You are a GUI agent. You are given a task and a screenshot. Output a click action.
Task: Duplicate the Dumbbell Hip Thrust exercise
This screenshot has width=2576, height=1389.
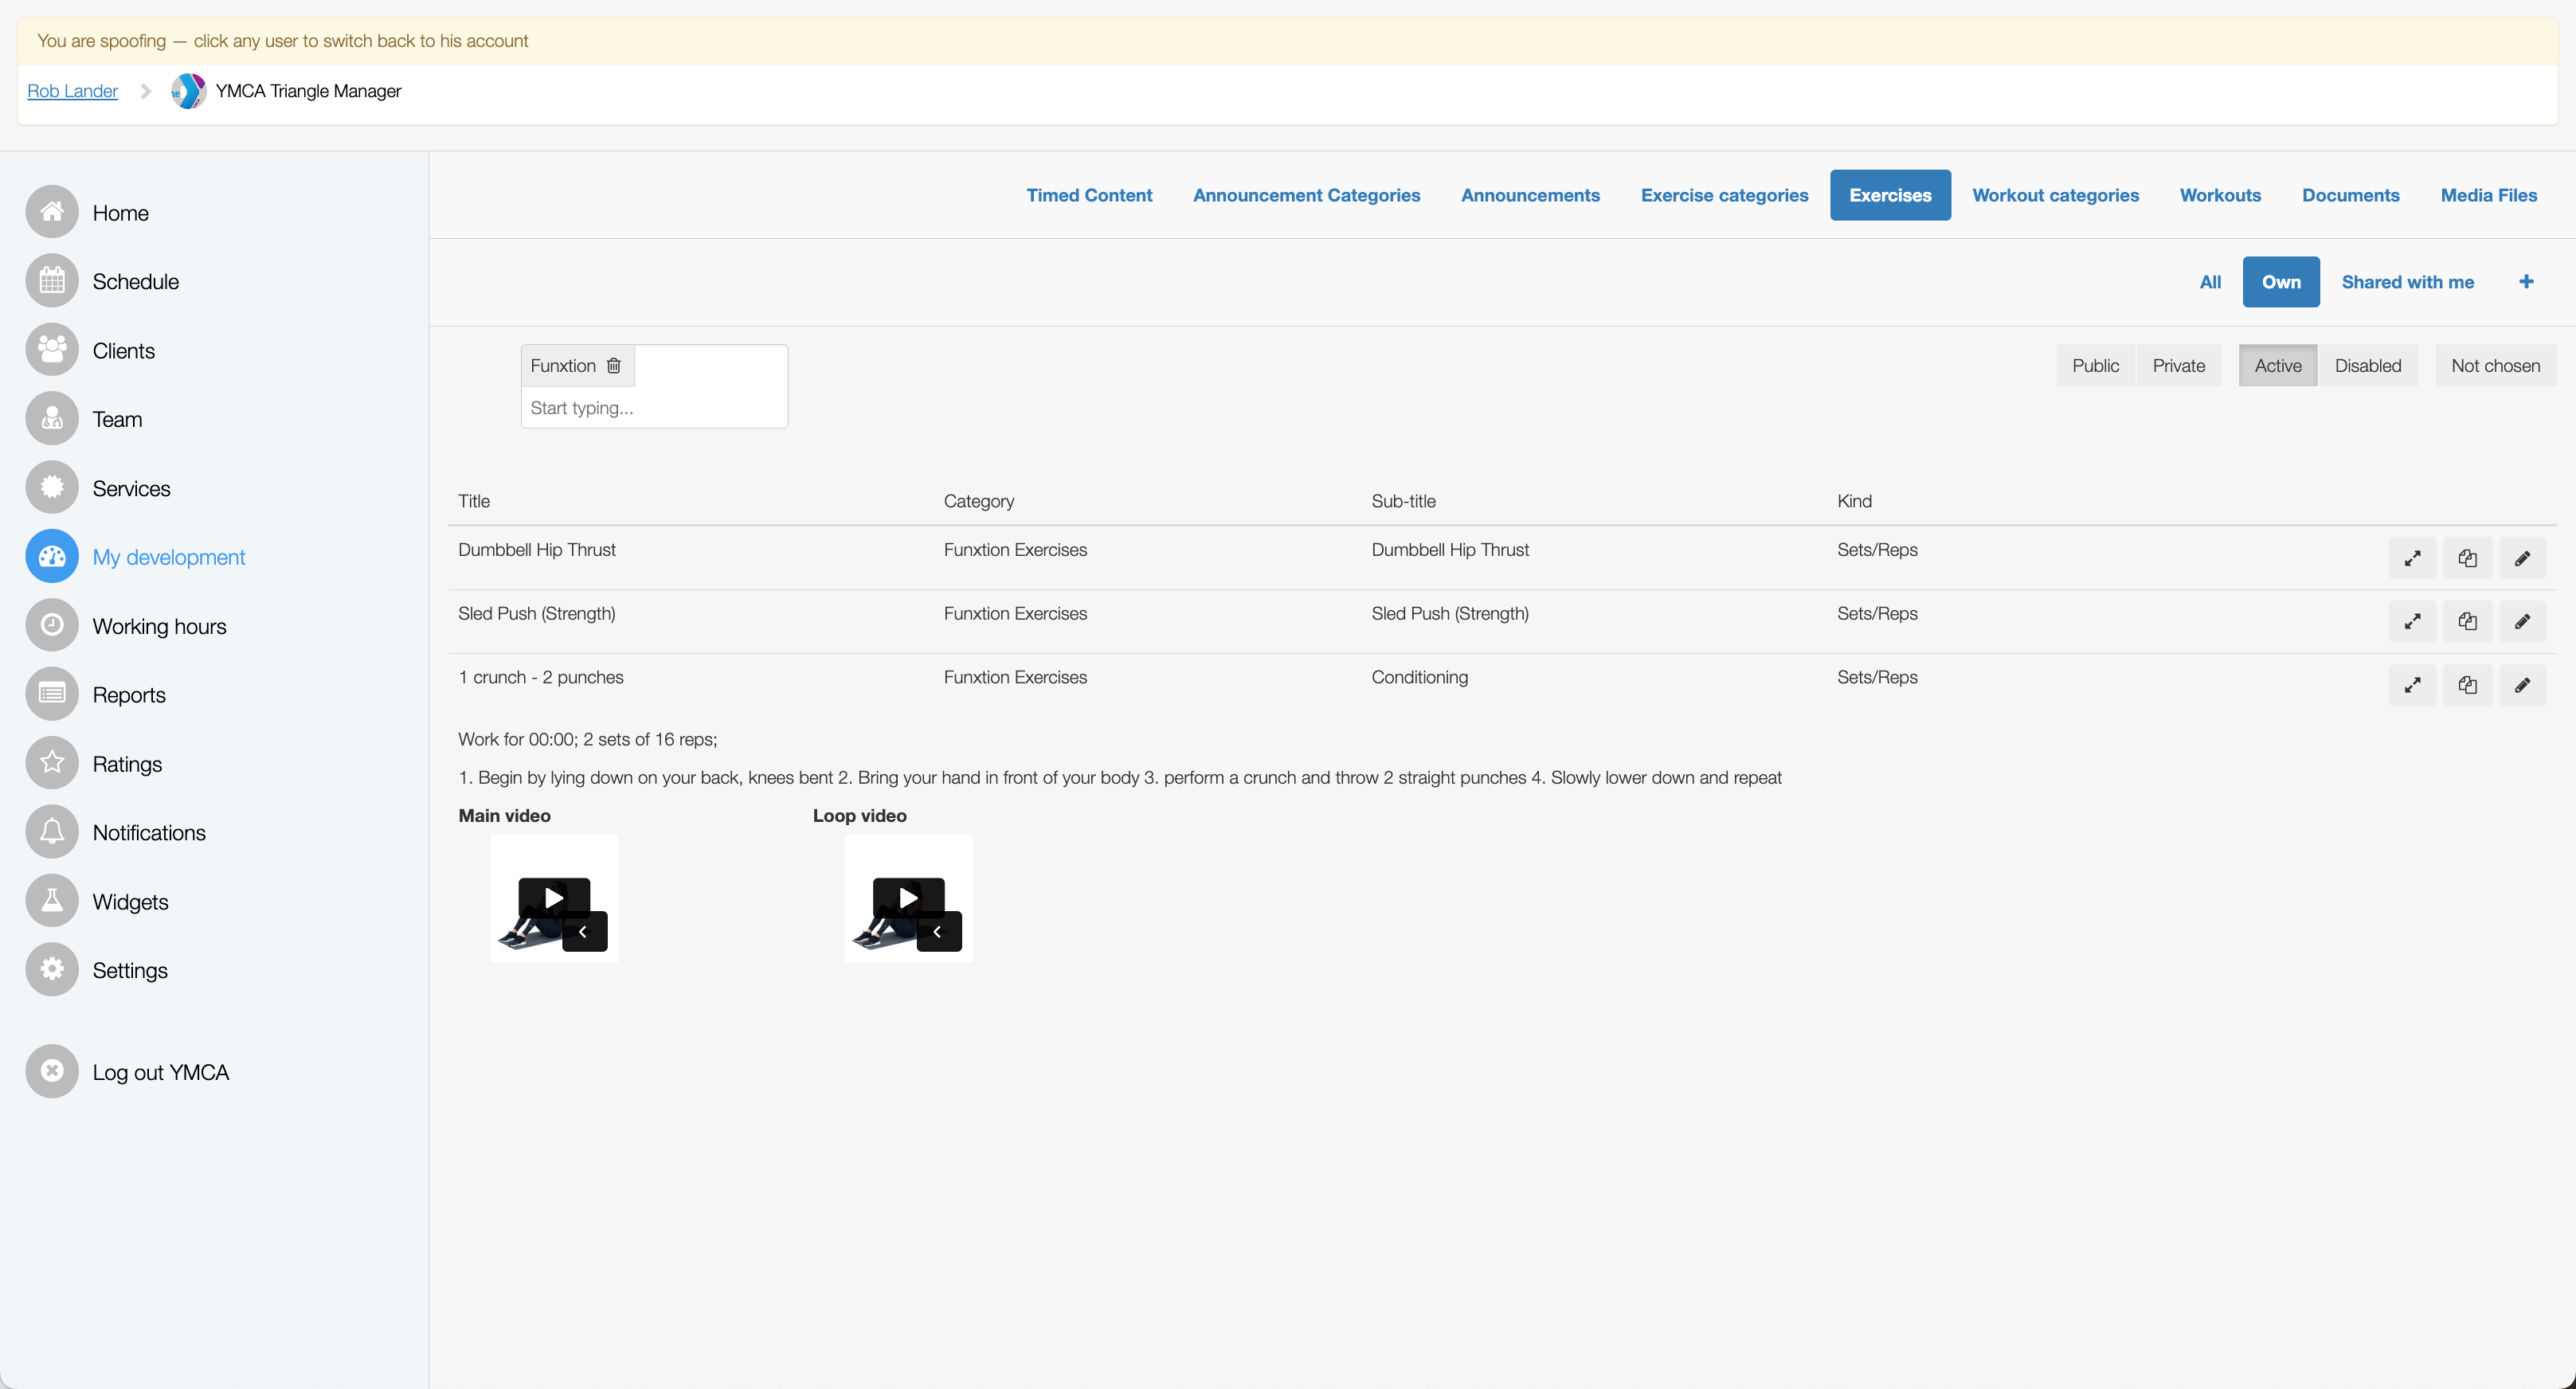pos(2467,559)
